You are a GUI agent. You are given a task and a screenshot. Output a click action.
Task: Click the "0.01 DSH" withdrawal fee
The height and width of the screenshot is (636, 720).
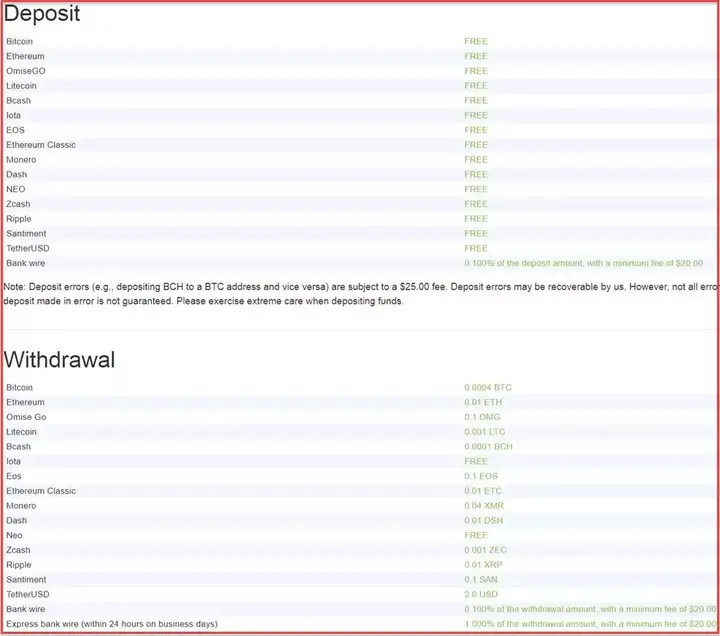[484, 520]
